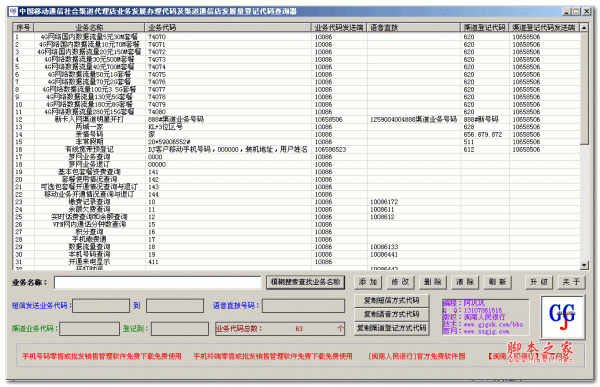
Task: Focus the 业务名称 search input field
Action: click(x=157, y=282)
